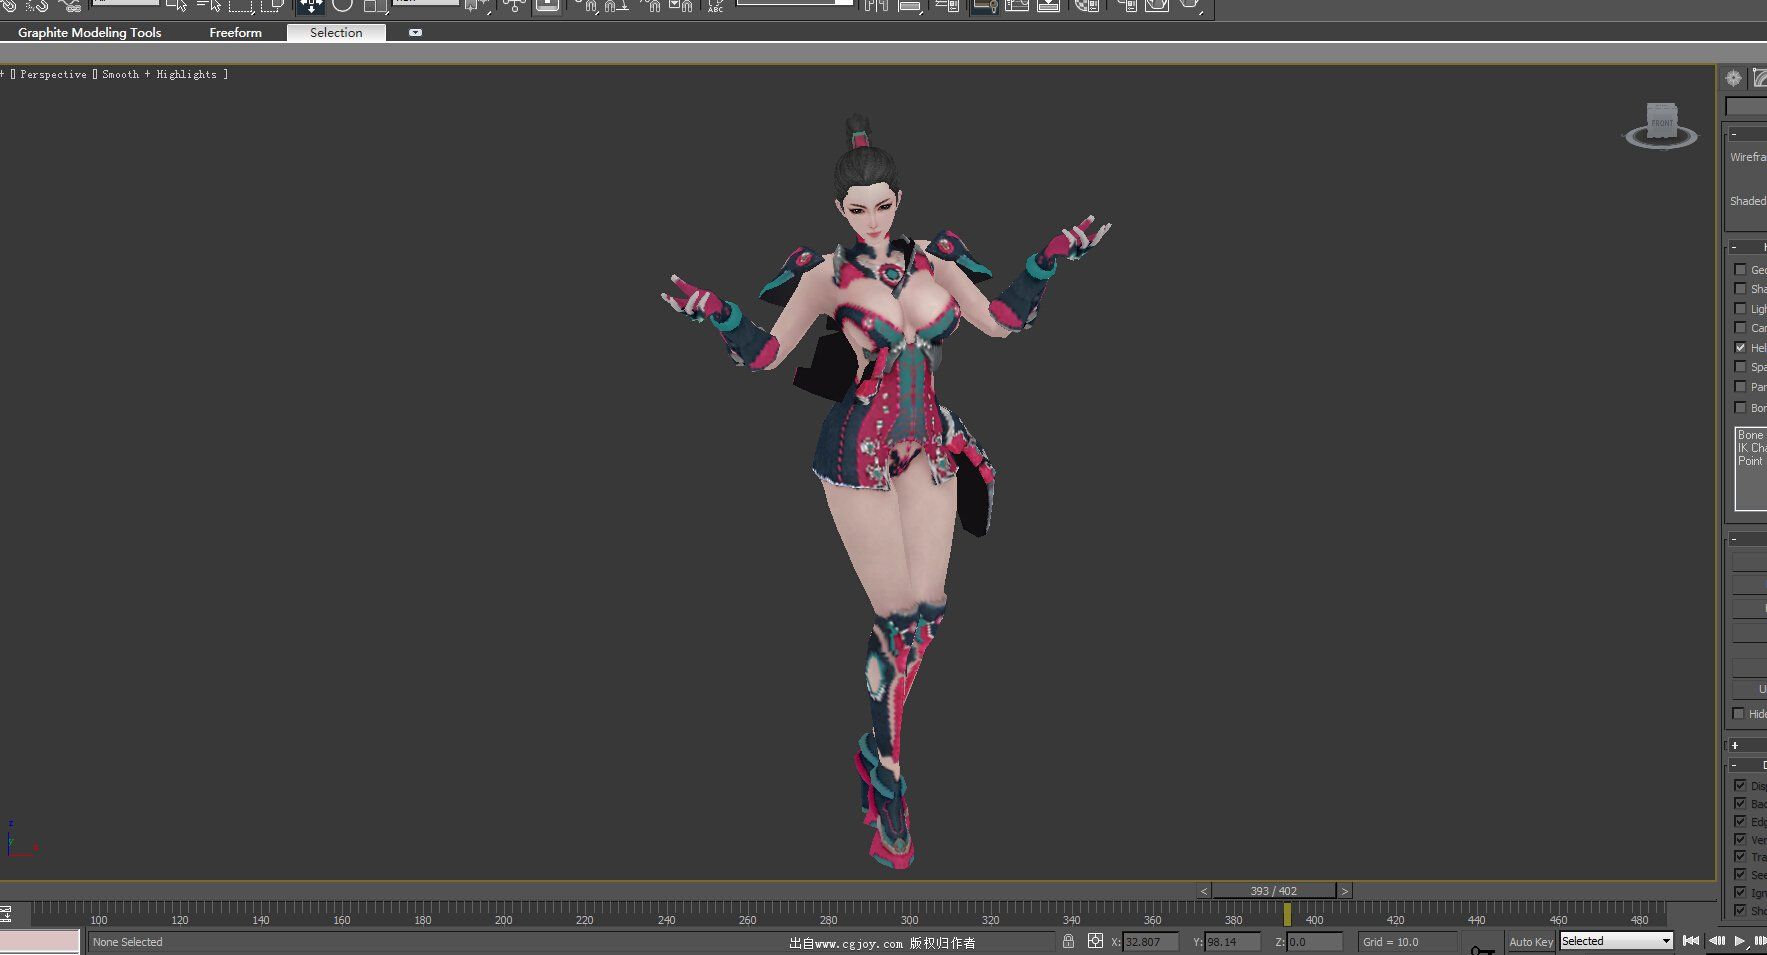Image resolution: width=1767 pixels, height=955 pixels.
Task: Enable Lights hide category checkbox
Action: tap(1740, 308)
